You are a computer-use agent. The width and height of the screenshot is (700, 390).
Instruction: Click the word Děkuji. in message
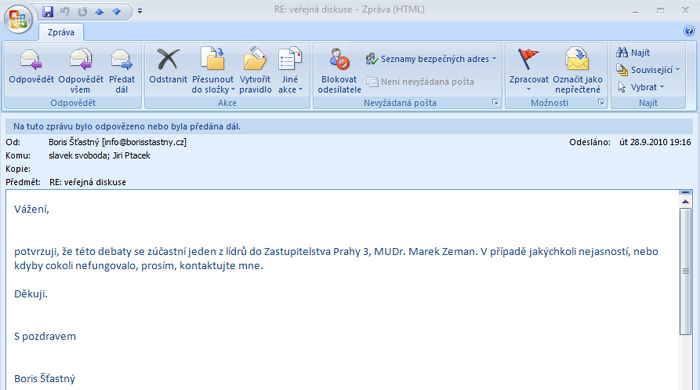pyautogui.click(x=31, y=294)
